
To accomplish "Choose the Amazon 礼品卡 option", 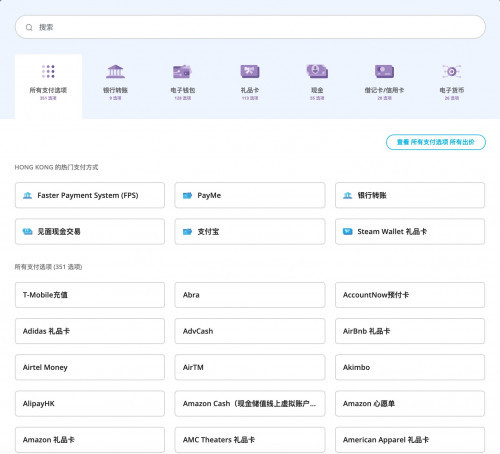I will (x=90, y=440).
